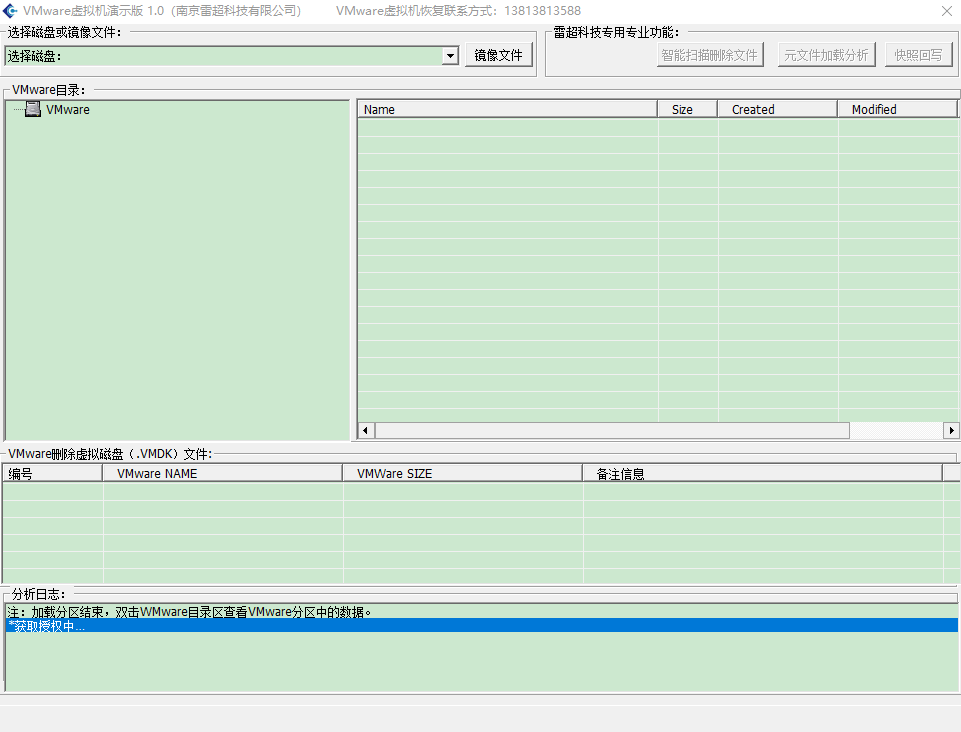This screenshot has height=732, width=961.
Task: Sort file list by Size column
Action: point(687,110)
